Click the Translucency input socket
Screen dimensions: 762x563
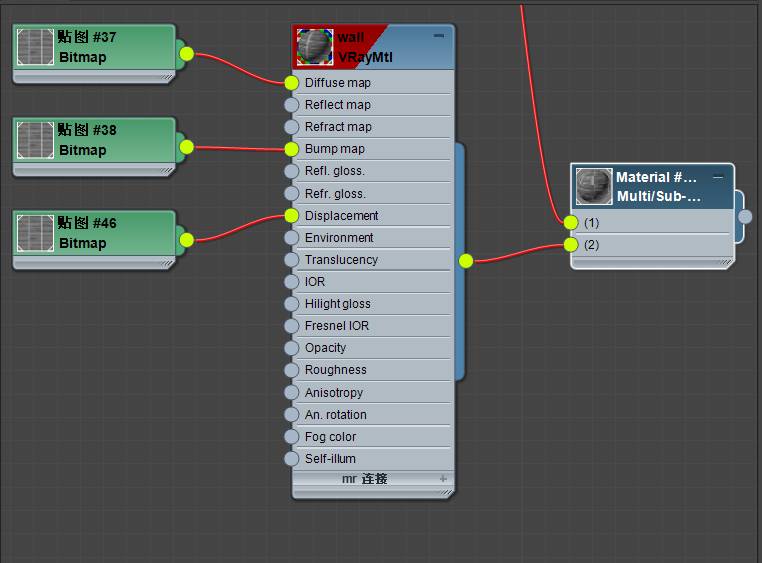[291, 260]
